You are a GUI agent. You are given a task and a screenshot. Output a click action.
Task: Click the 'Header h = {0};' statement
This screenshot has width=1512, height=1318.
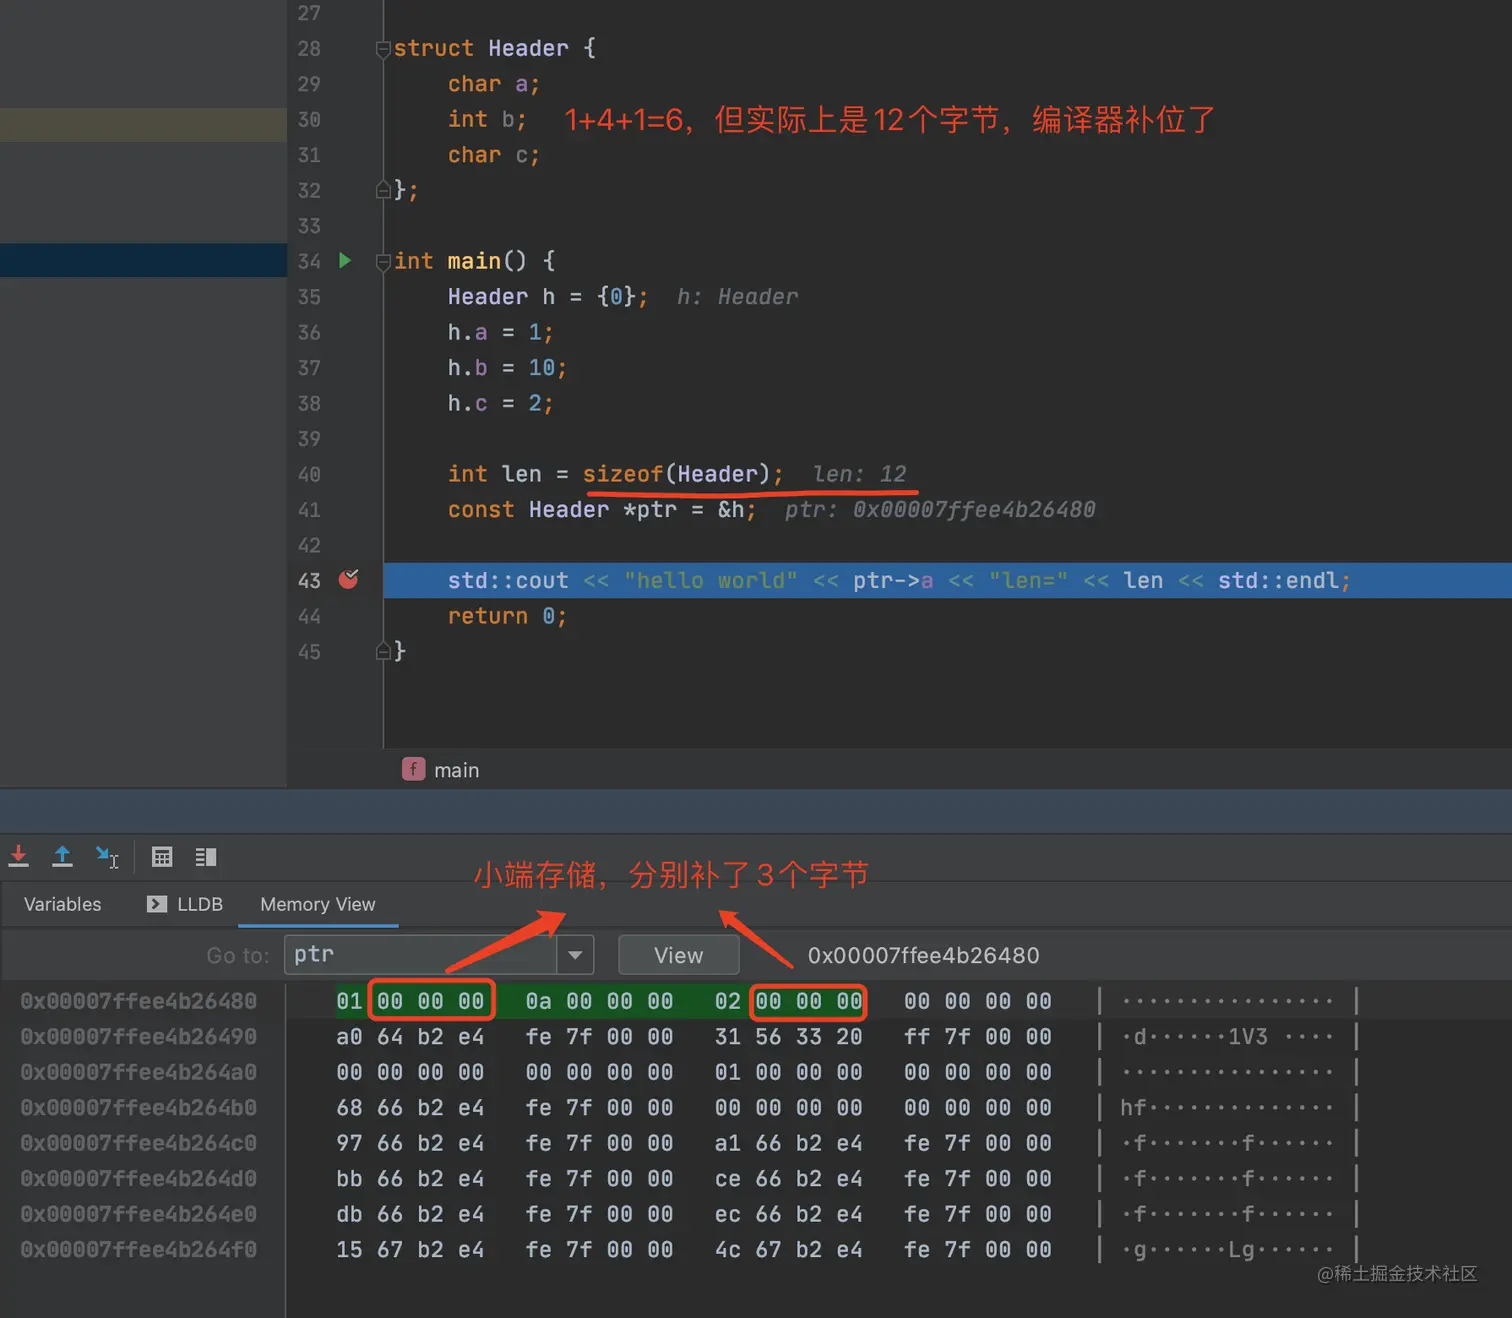pos(548,297)
